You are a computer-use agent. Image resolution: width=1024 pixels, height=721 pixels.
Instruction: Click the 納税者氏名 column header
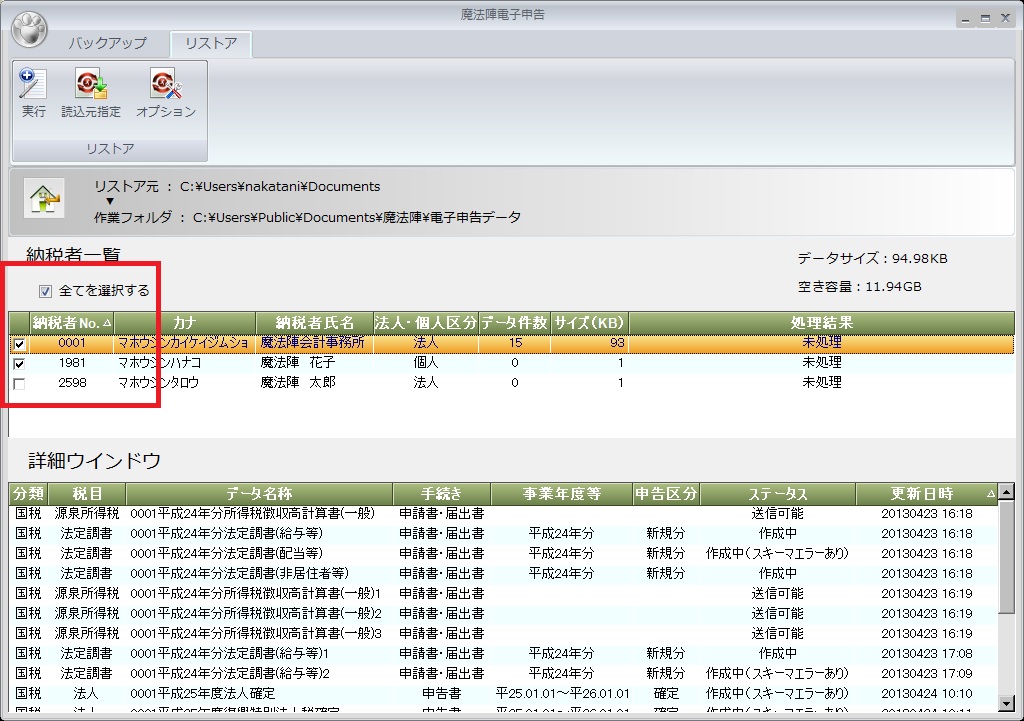[x=315, y=322]
